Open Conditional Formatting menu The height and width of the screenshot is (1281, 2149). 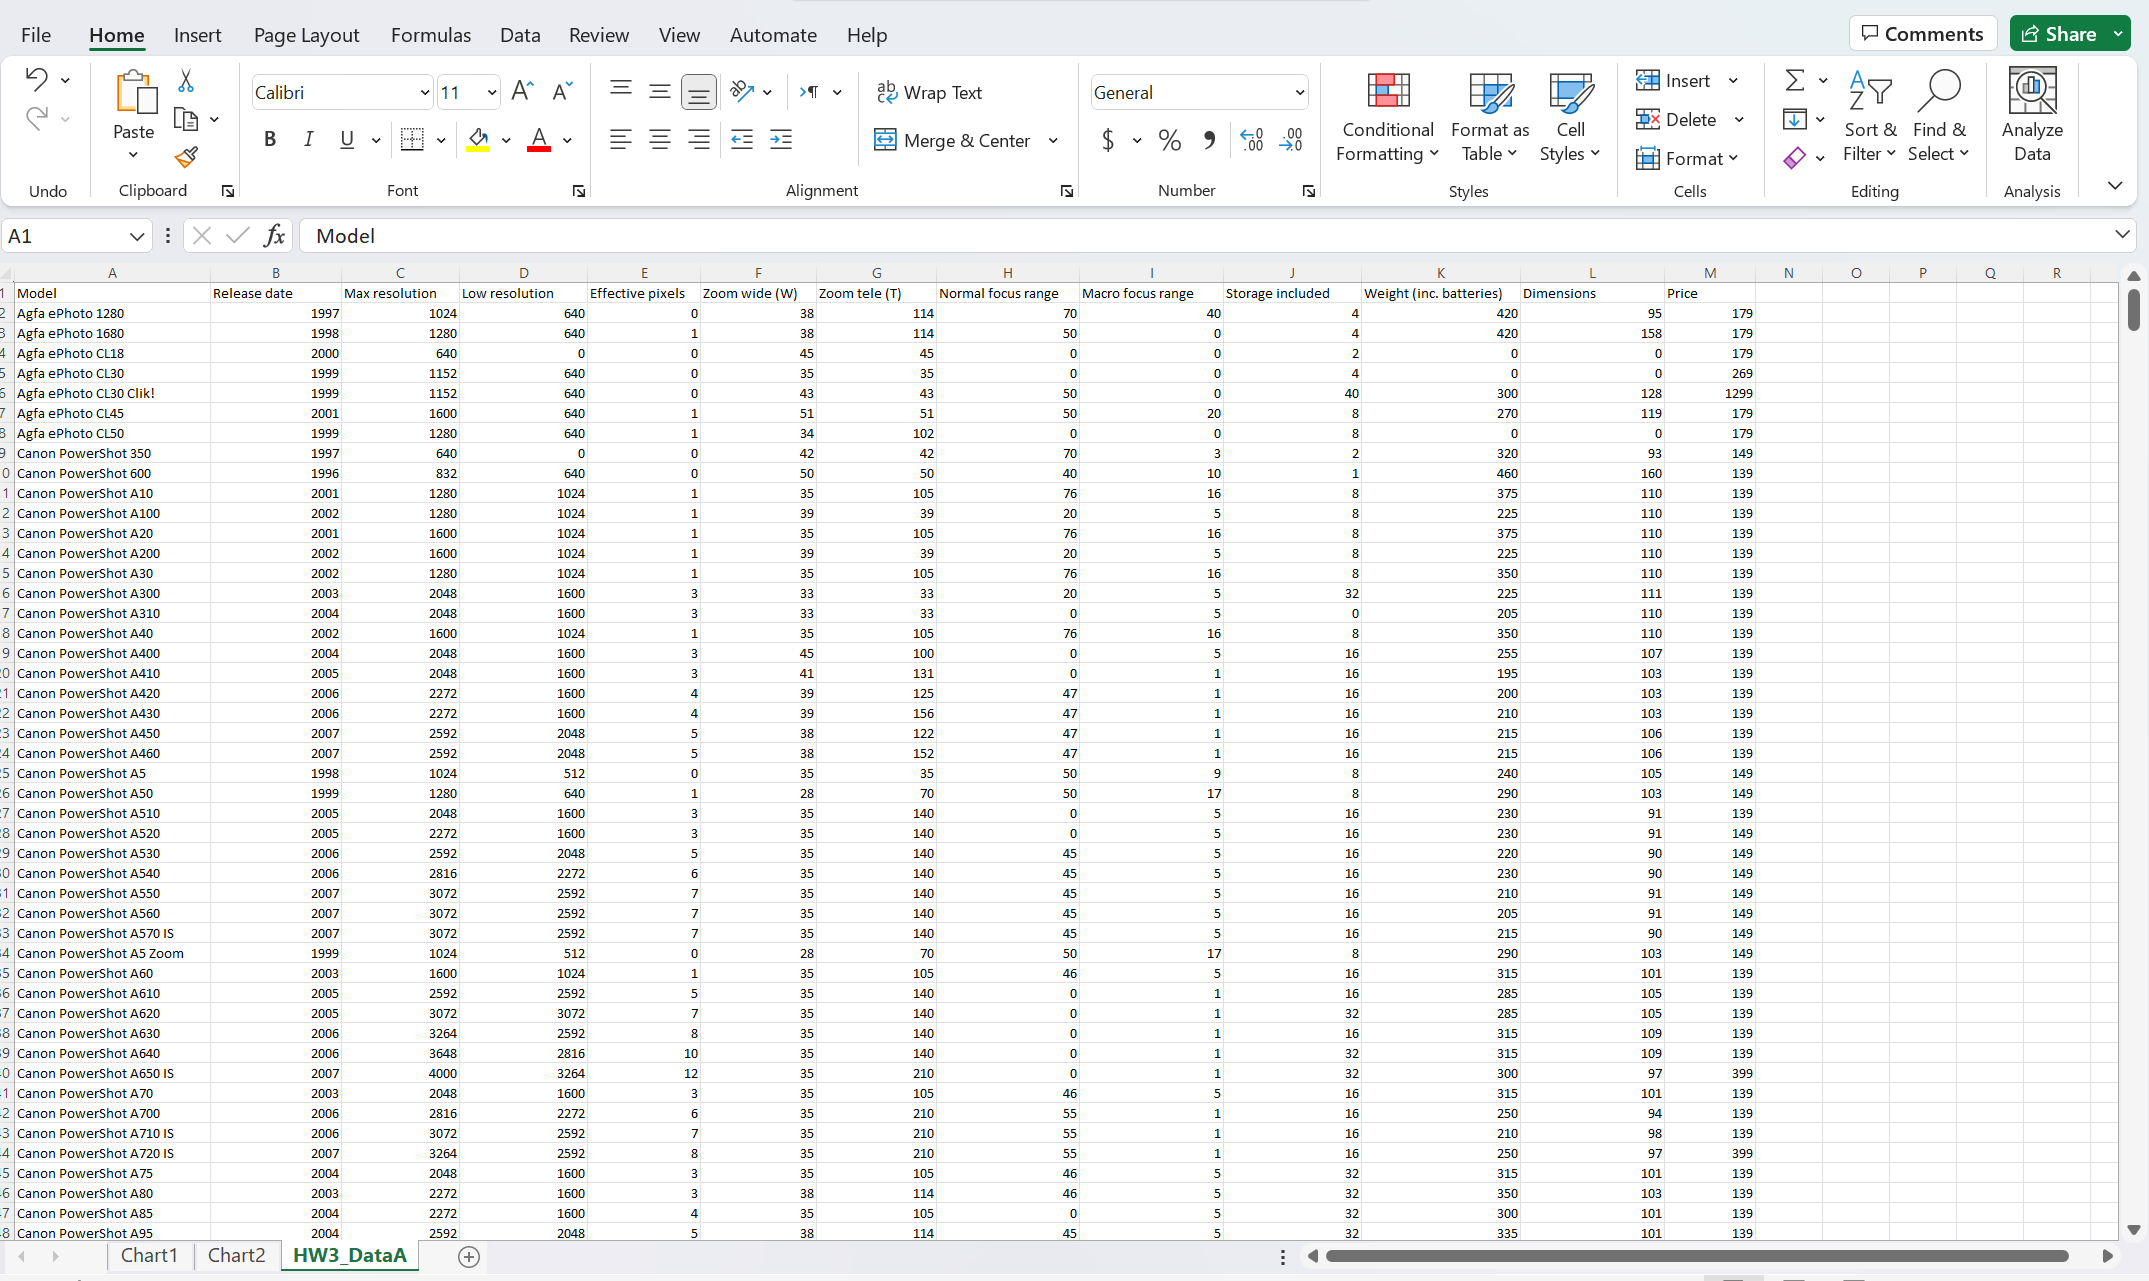(x=1388, y=116)
